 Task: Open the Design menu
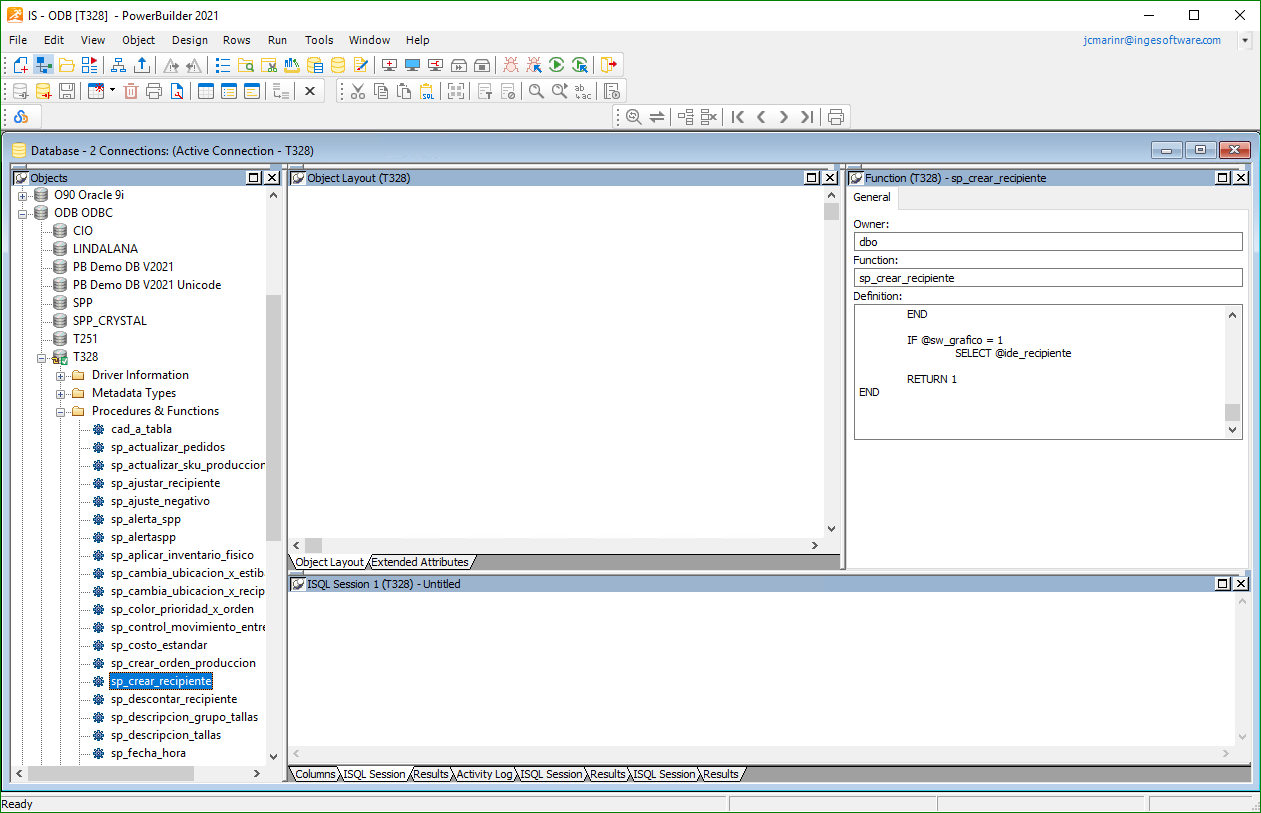tap(190, 40)
